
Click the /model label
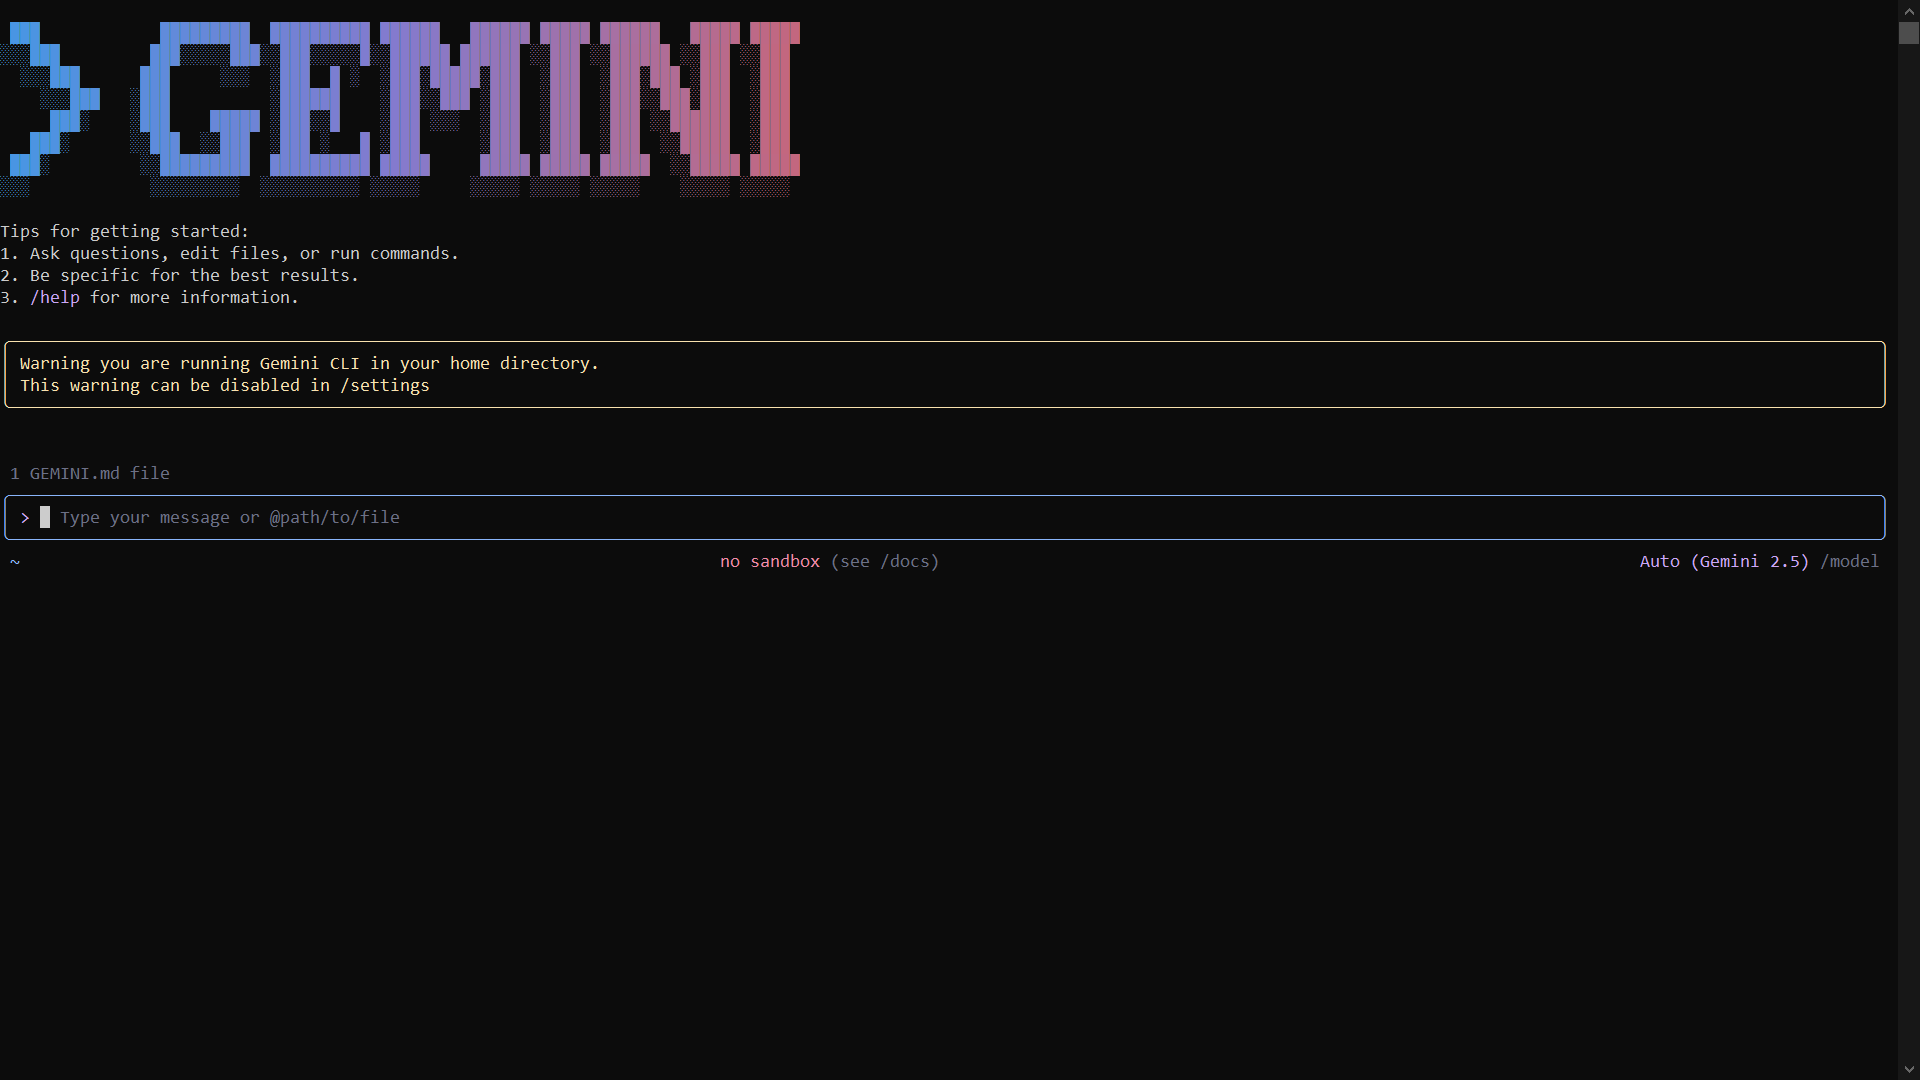[x=1849, y=561]
